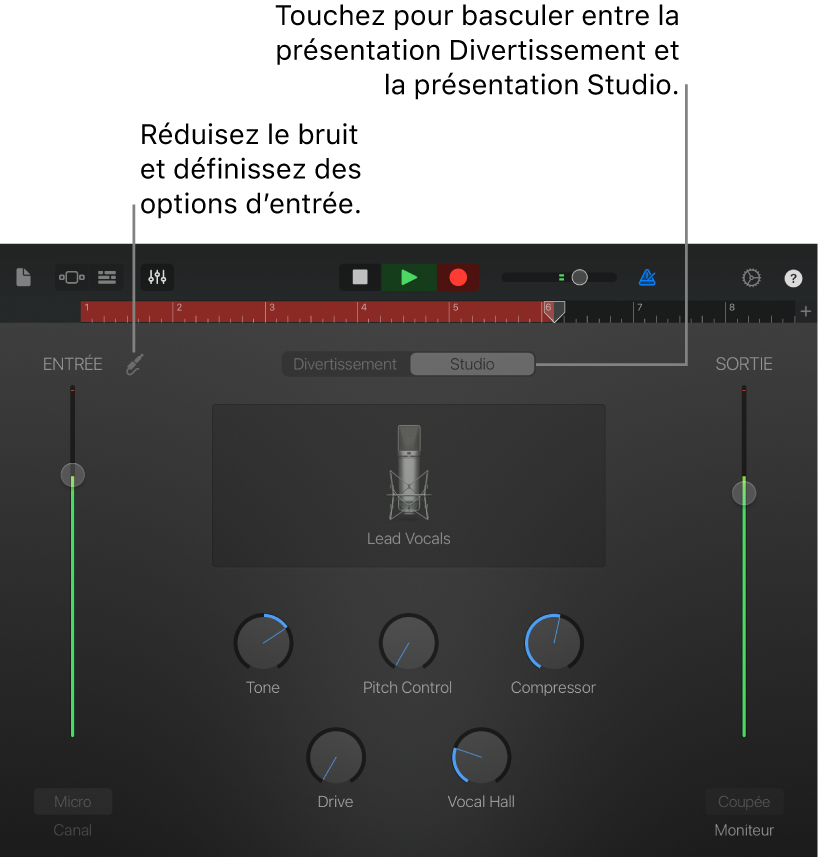Enable the metronome
The image size is (819, 857).
click(x=646, y=277)
